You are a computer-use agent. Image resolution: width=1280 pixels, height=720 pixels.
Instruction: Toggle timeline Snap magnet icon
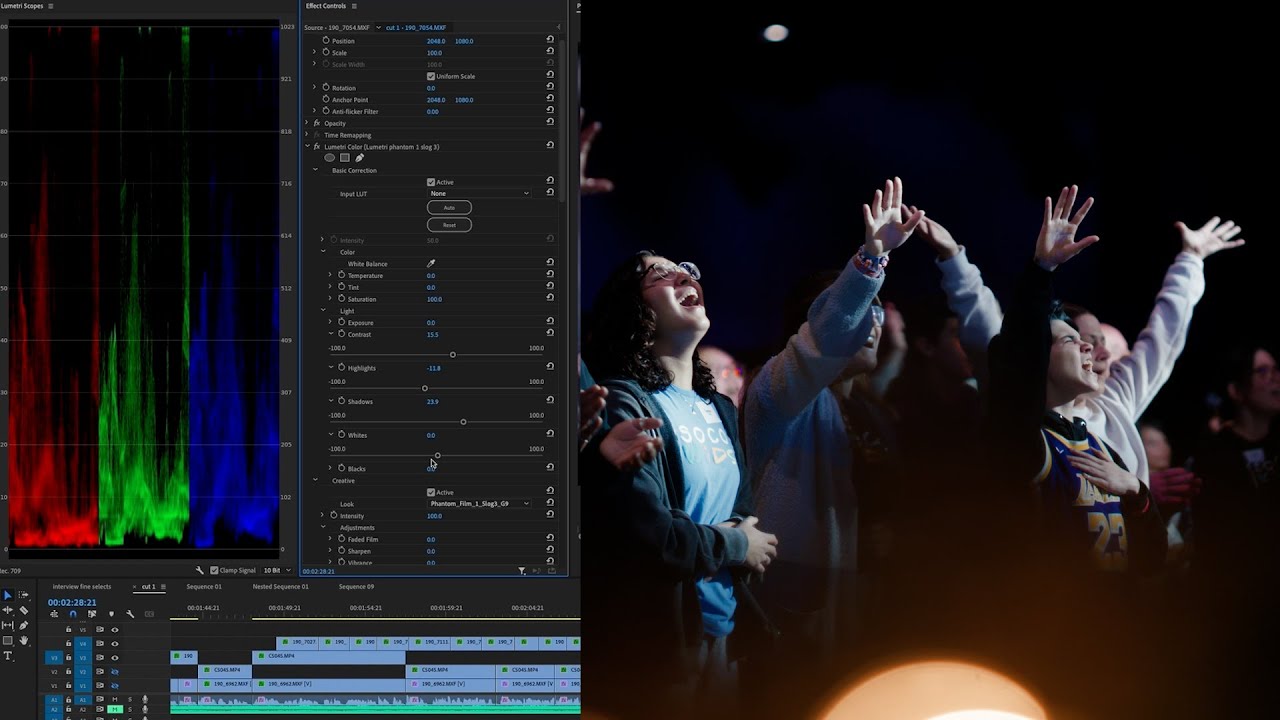pyautogui.click(x=73, y=614)
